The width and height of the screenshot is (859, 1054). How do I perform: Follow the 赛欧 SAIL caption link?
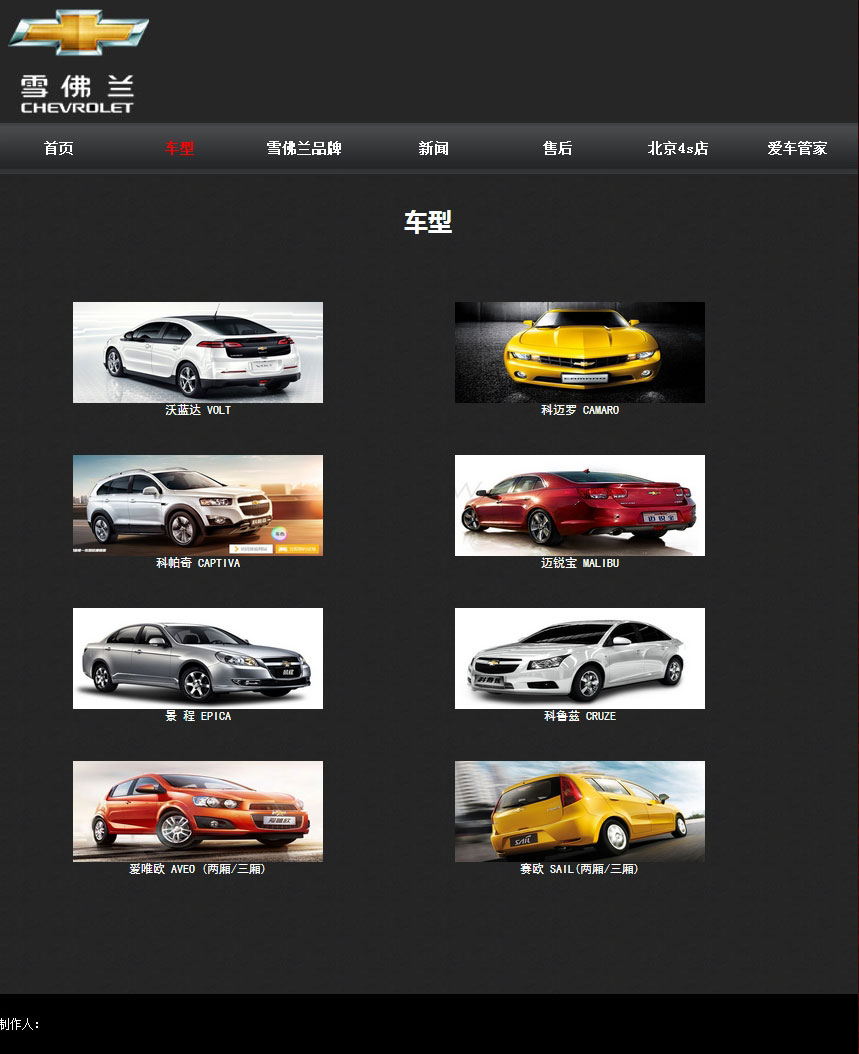click(x=579, y=869)
